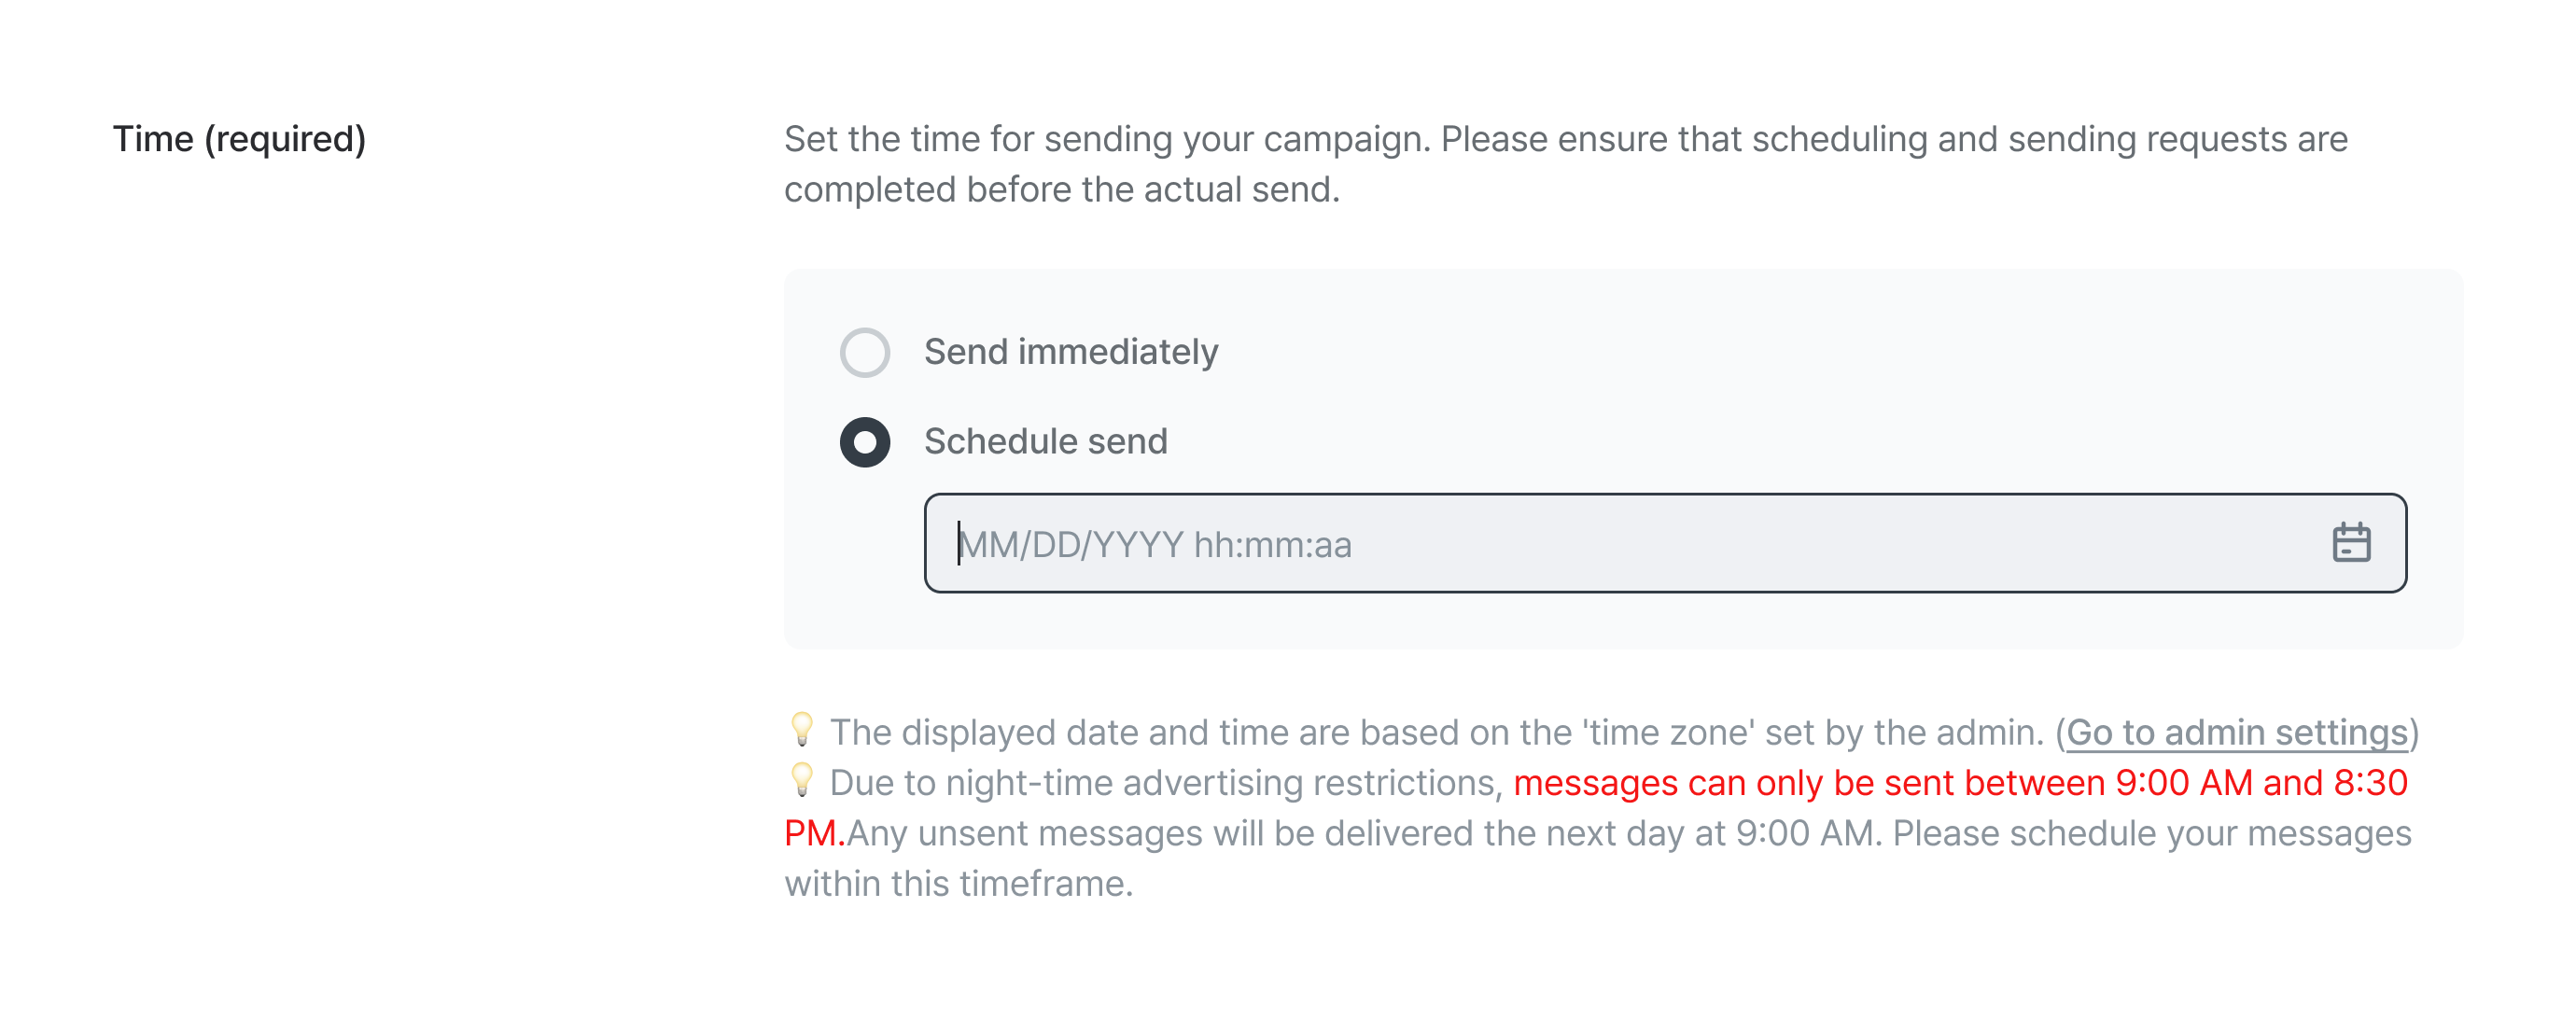Click the middle of the schedule date field
The width and height of the screenshot is (2576, 1019).
[1665, 543]
